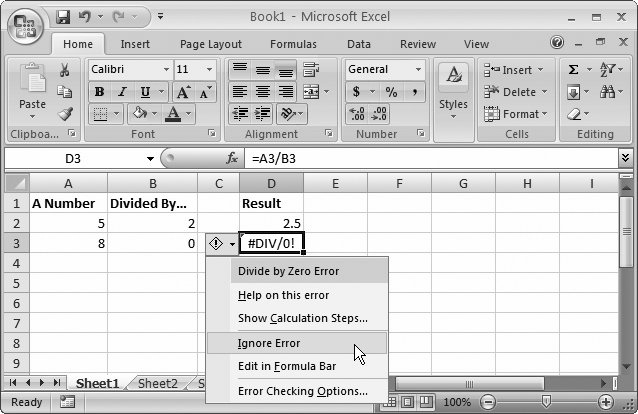638x414 pixels.
Task: Open Name Box dropdown arrow
Action: click(150, 159)
